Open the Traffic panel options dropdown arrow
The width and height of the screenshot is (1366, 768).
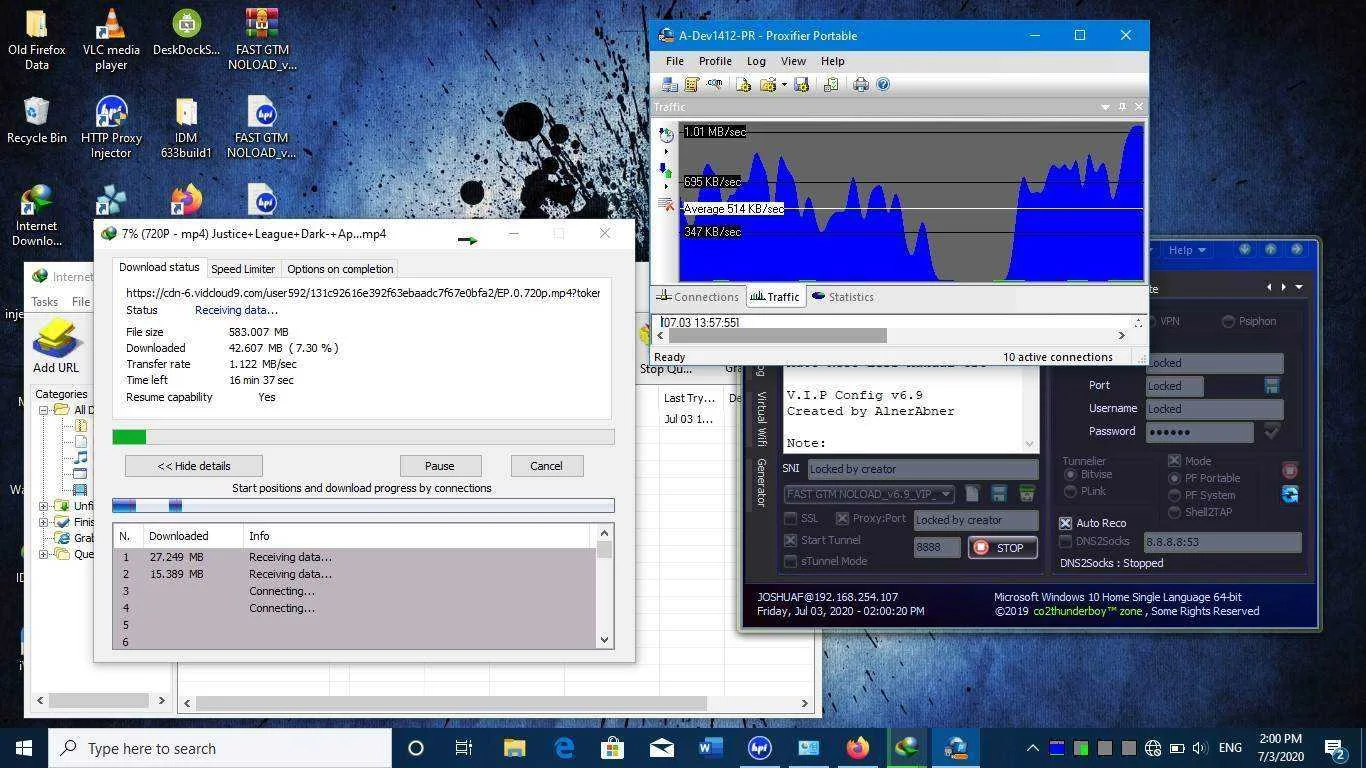point(1105,106)
